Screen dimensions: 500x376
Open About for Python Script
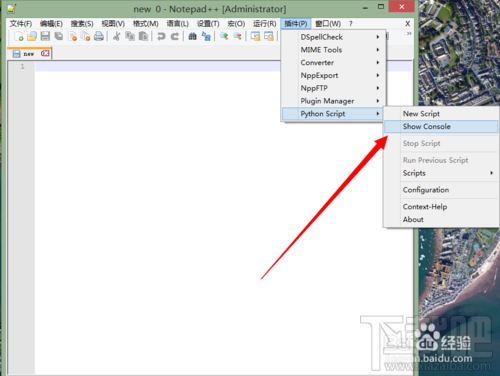(441, 219)
